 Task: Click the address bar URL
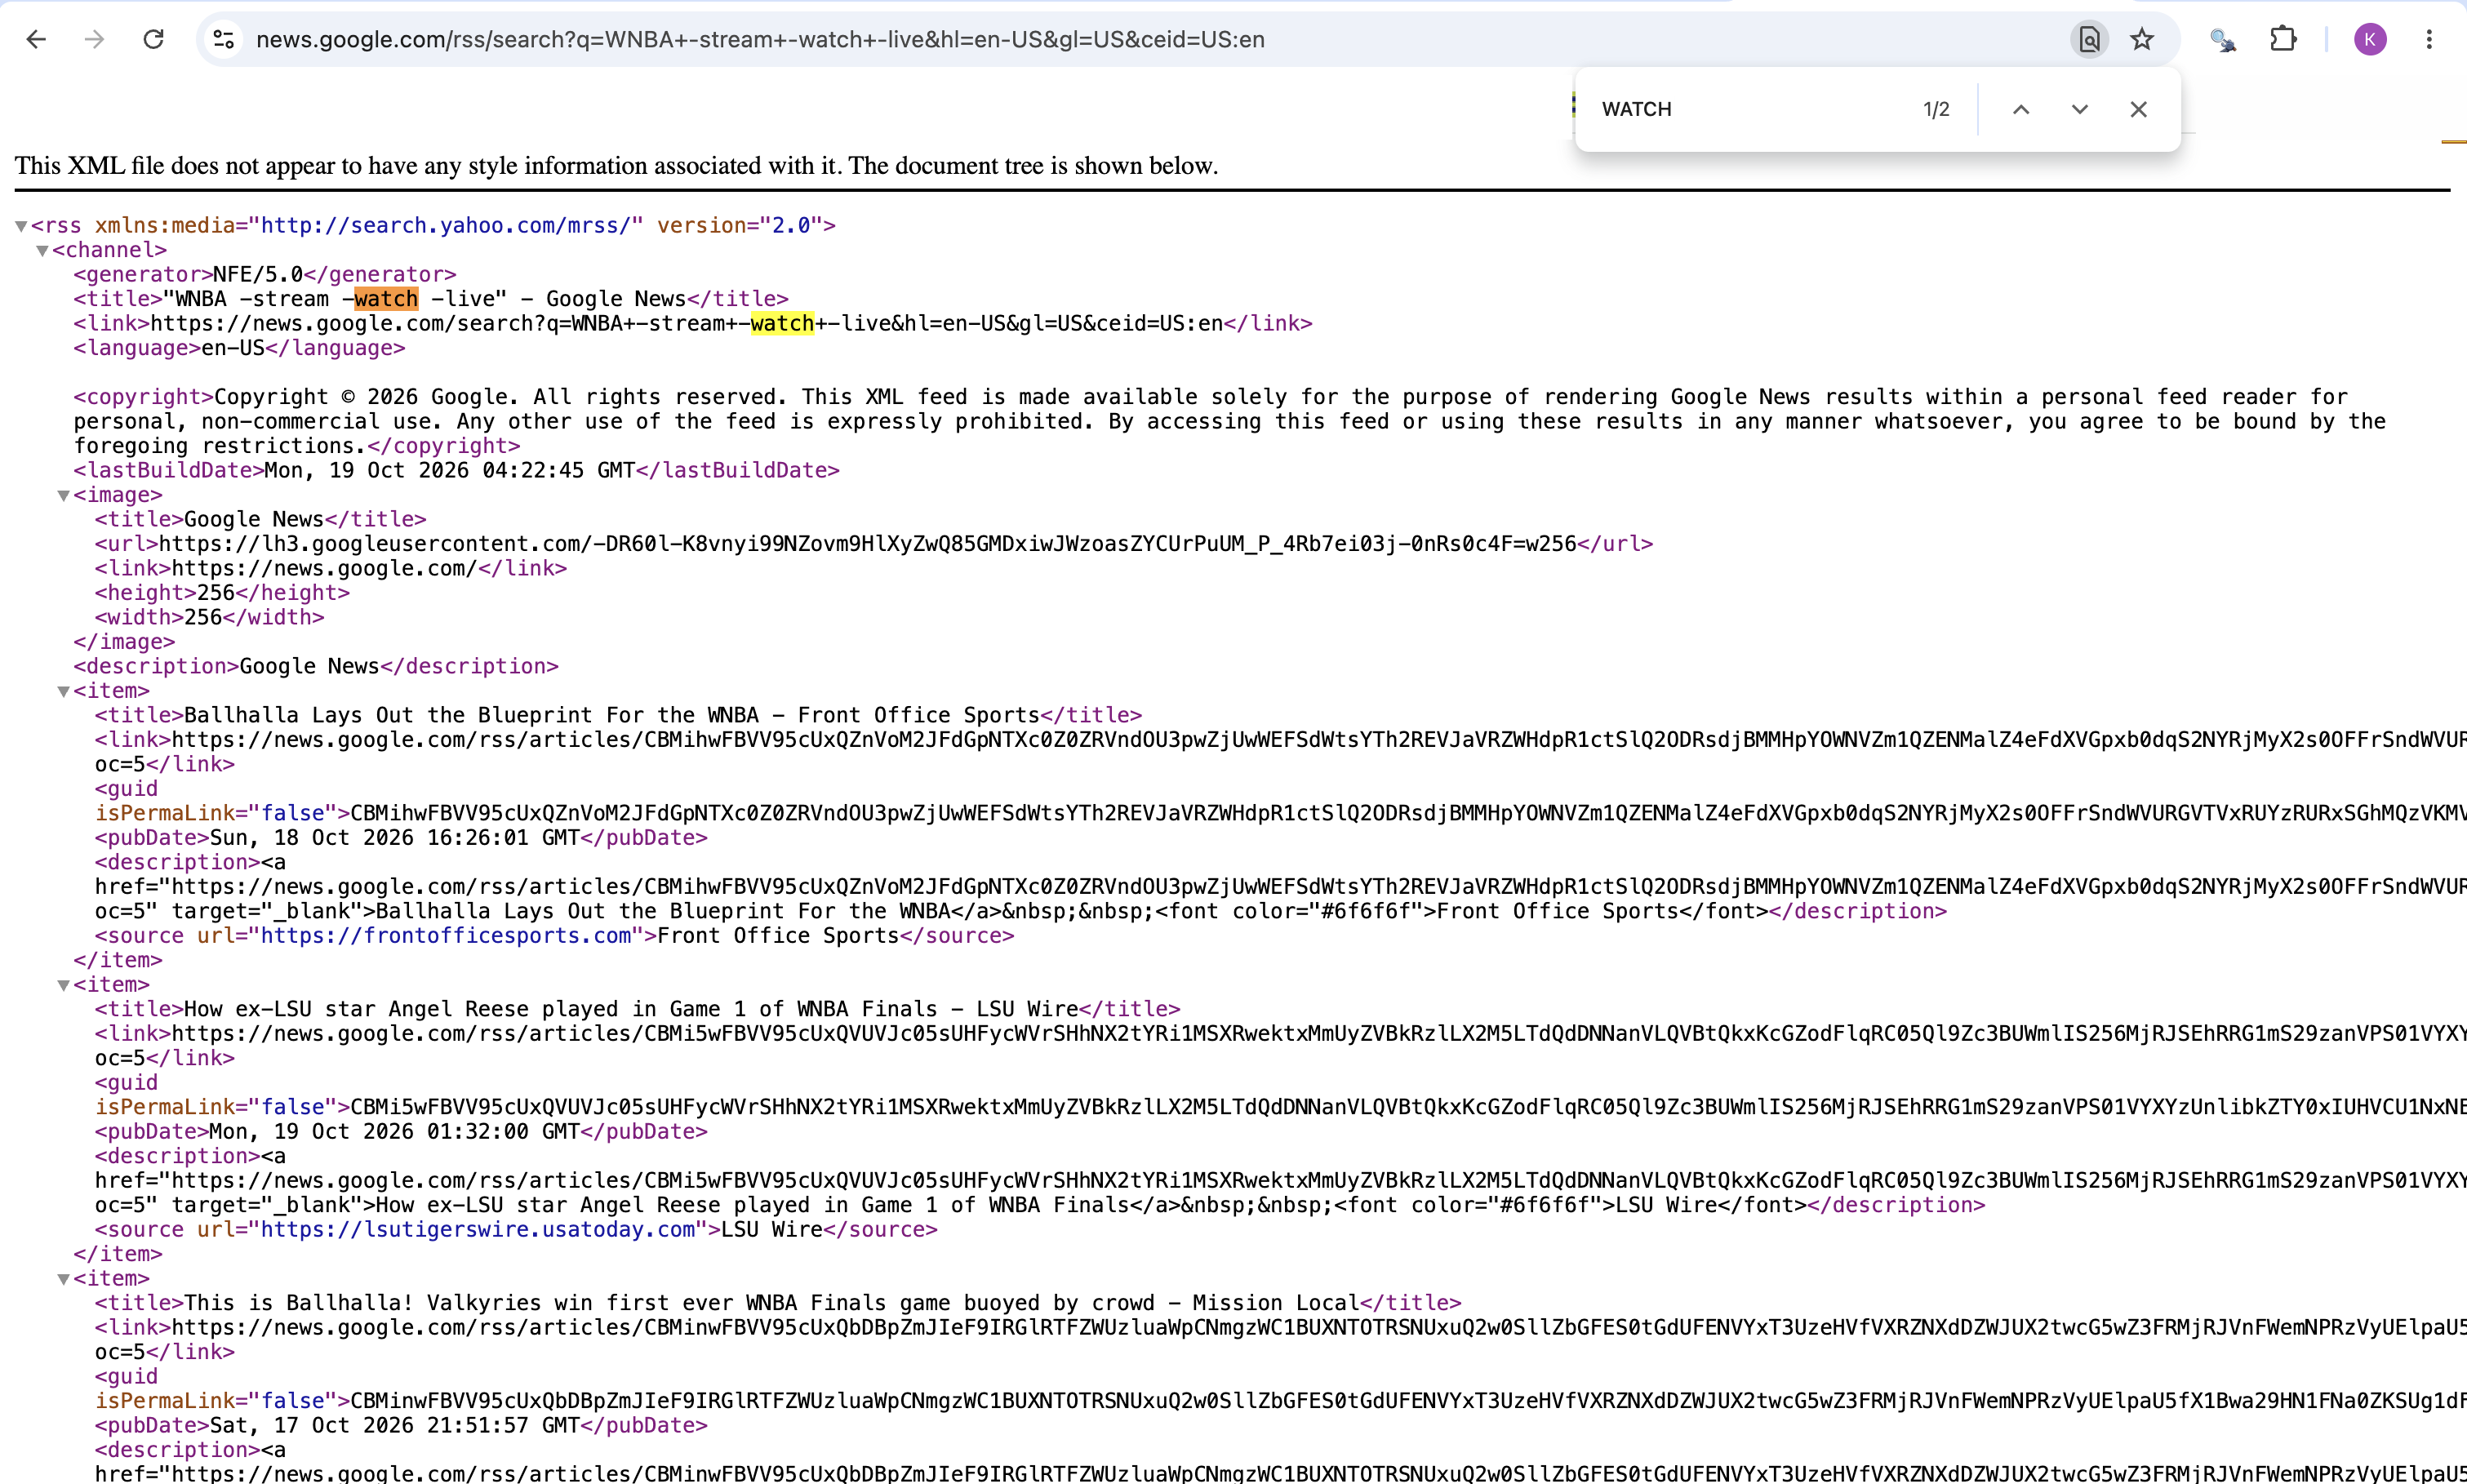(x=760, y=39)
